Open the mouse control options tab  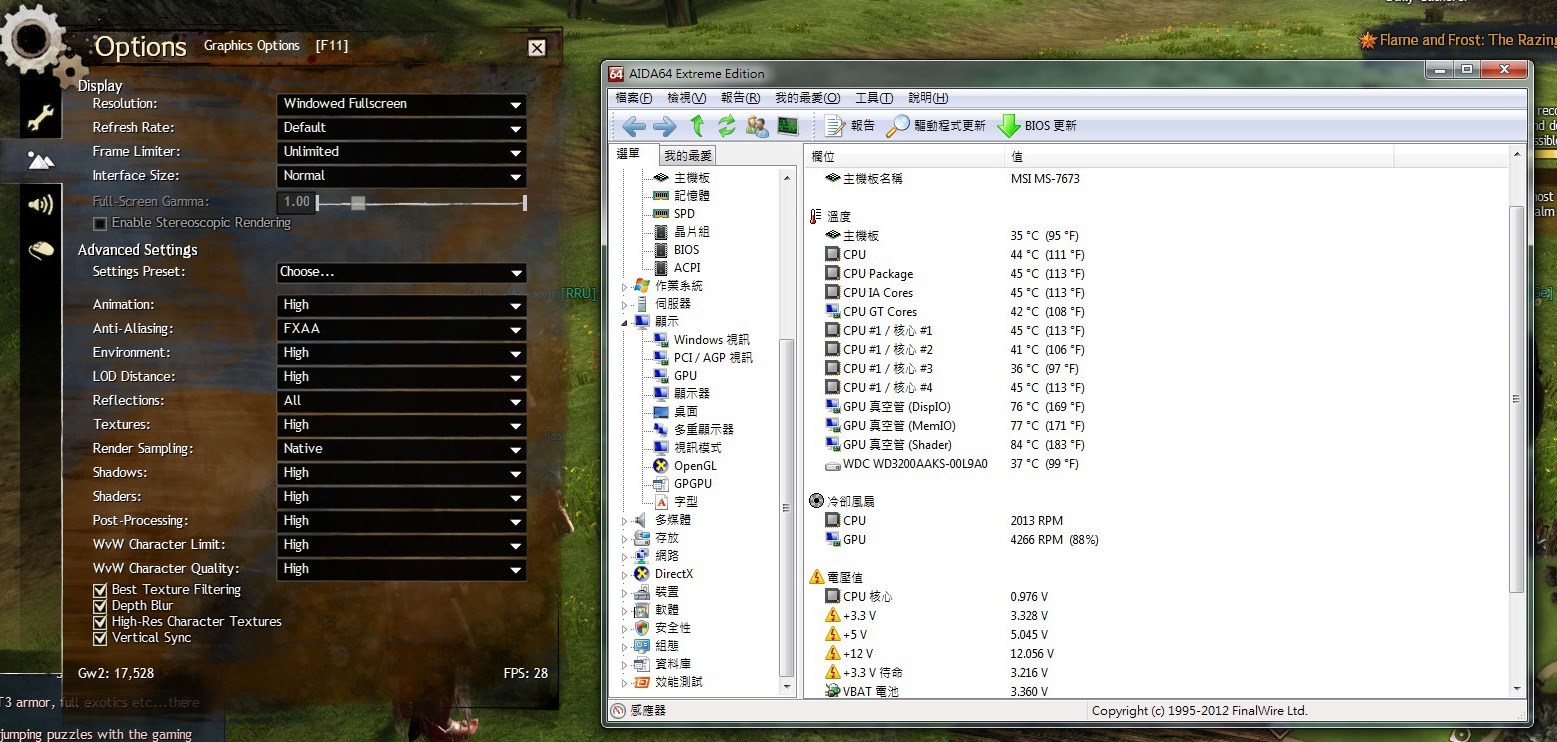click(x=40, y=249)
